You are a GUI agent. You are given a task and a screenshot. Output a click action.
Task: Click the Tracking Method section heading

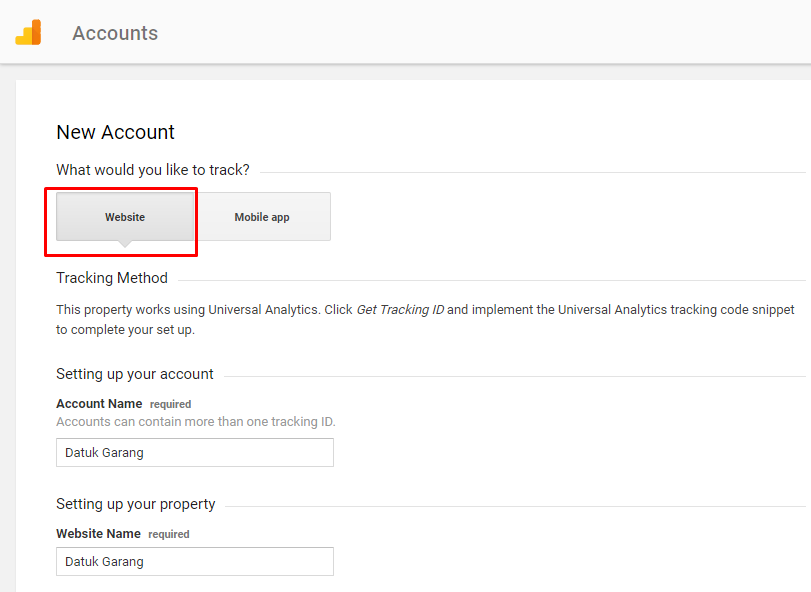coord(112,278)
